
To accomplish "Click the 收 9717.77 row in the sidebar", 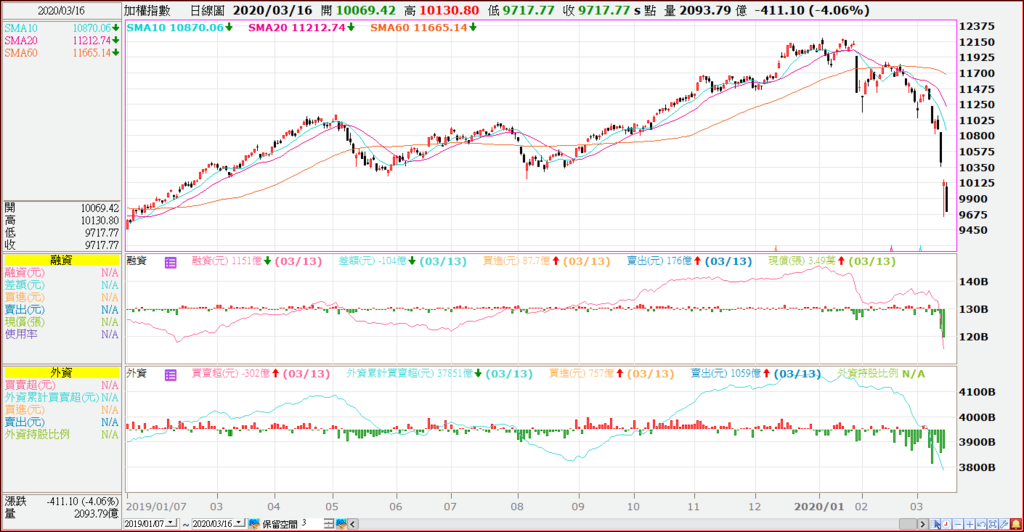I will pos(61,245).
